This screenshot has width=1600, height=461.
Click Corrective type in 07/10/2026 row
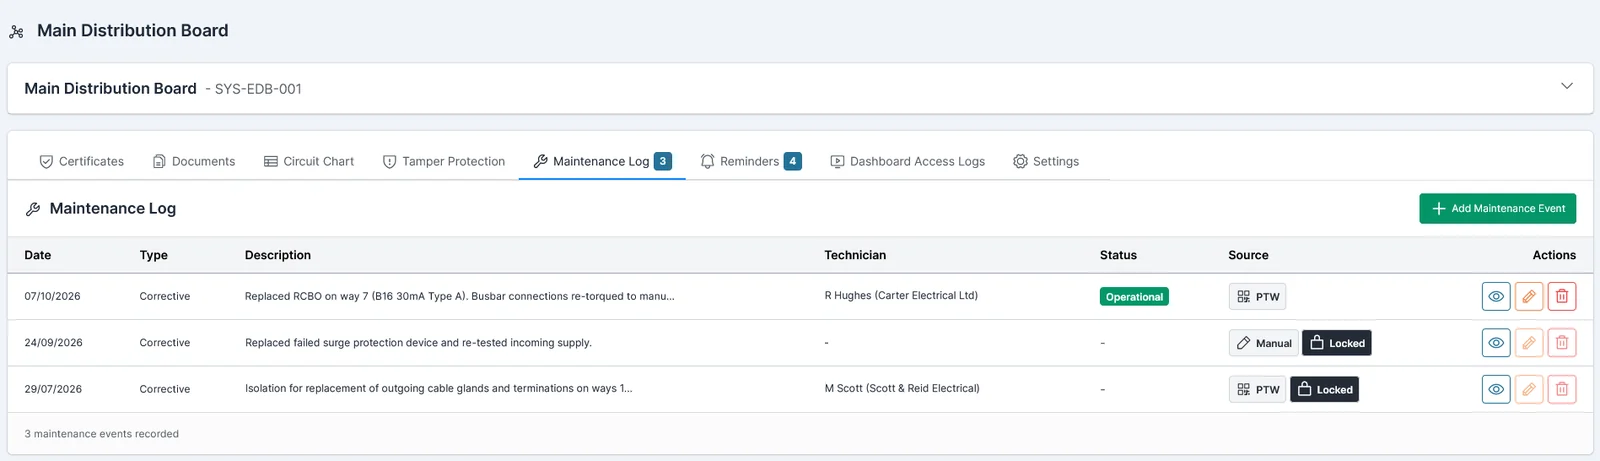165,296
